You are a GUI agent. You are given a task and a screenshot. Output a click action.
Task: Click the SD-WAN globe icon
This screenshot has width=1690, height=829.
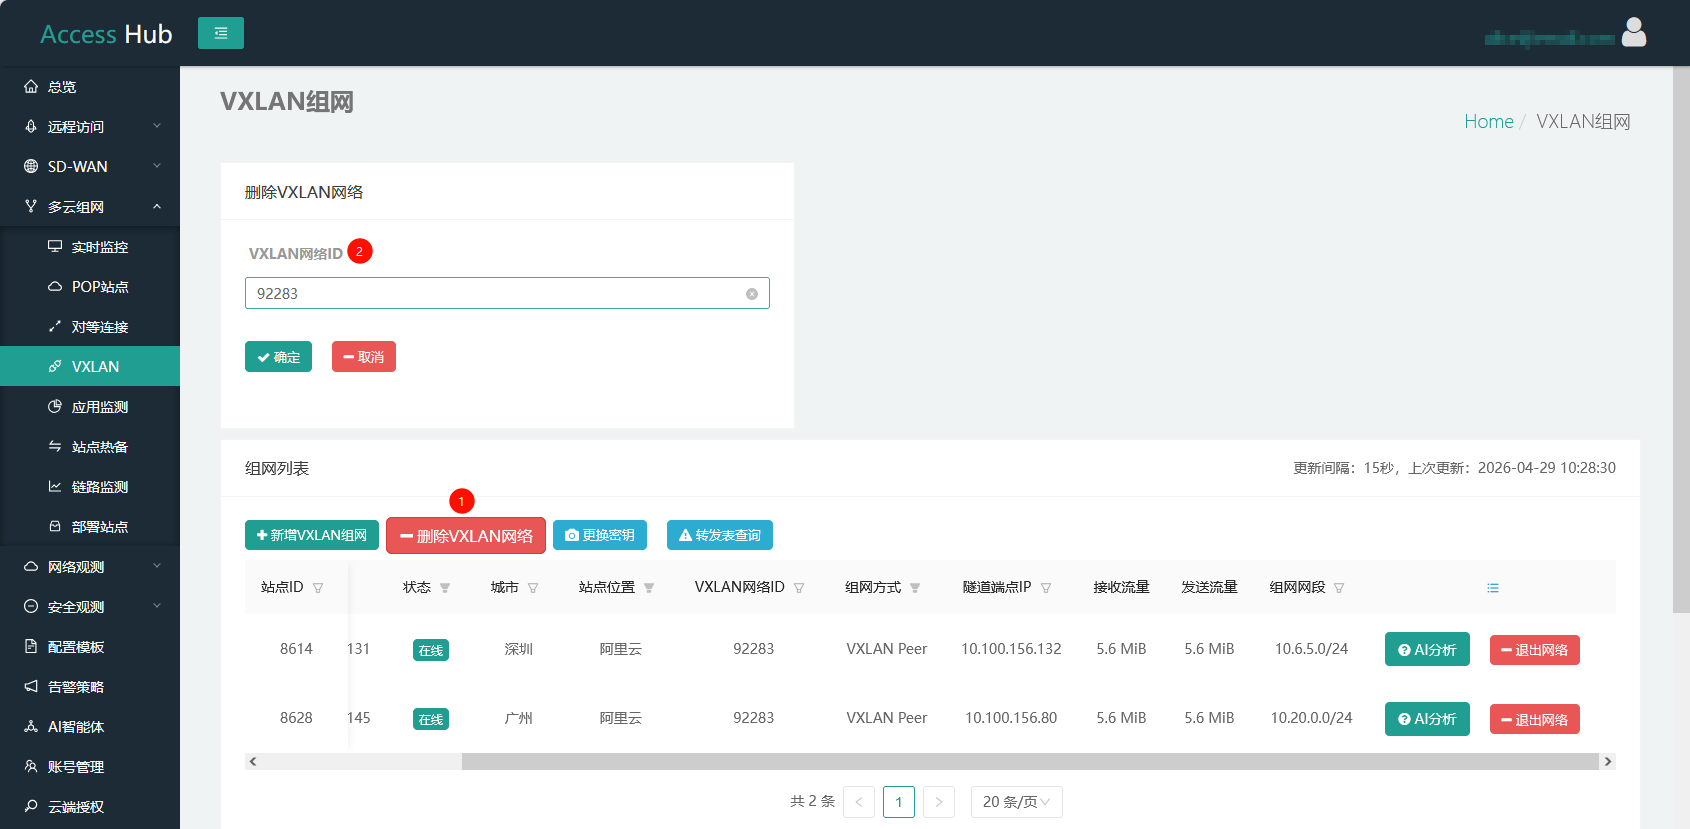pyautogui.click(x=31, y=167)
